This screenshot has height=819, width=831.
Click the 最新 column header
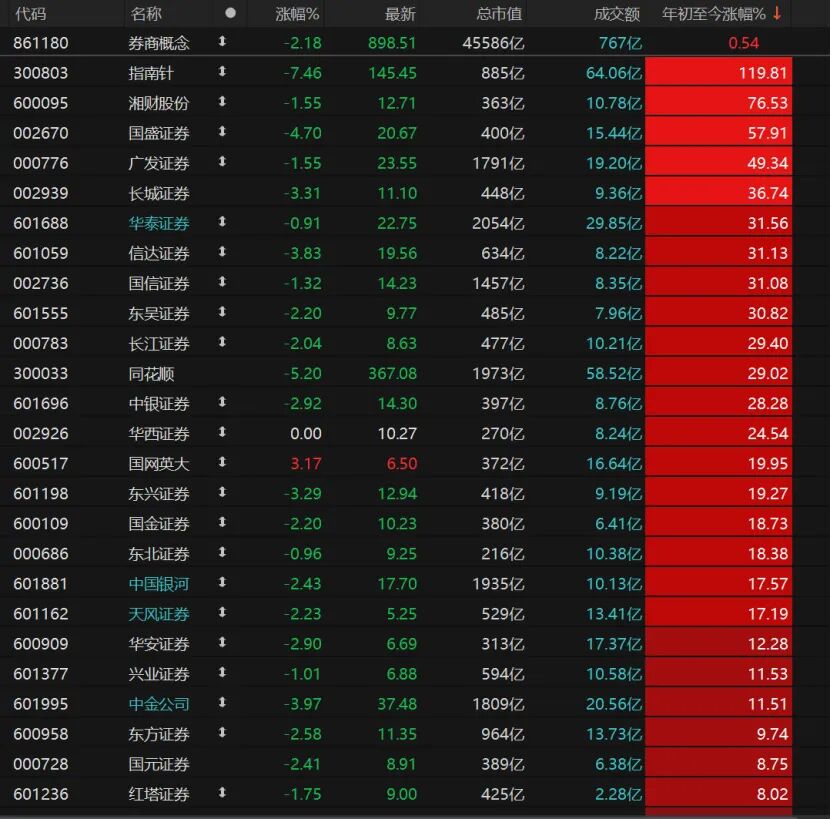coord(400,14)
